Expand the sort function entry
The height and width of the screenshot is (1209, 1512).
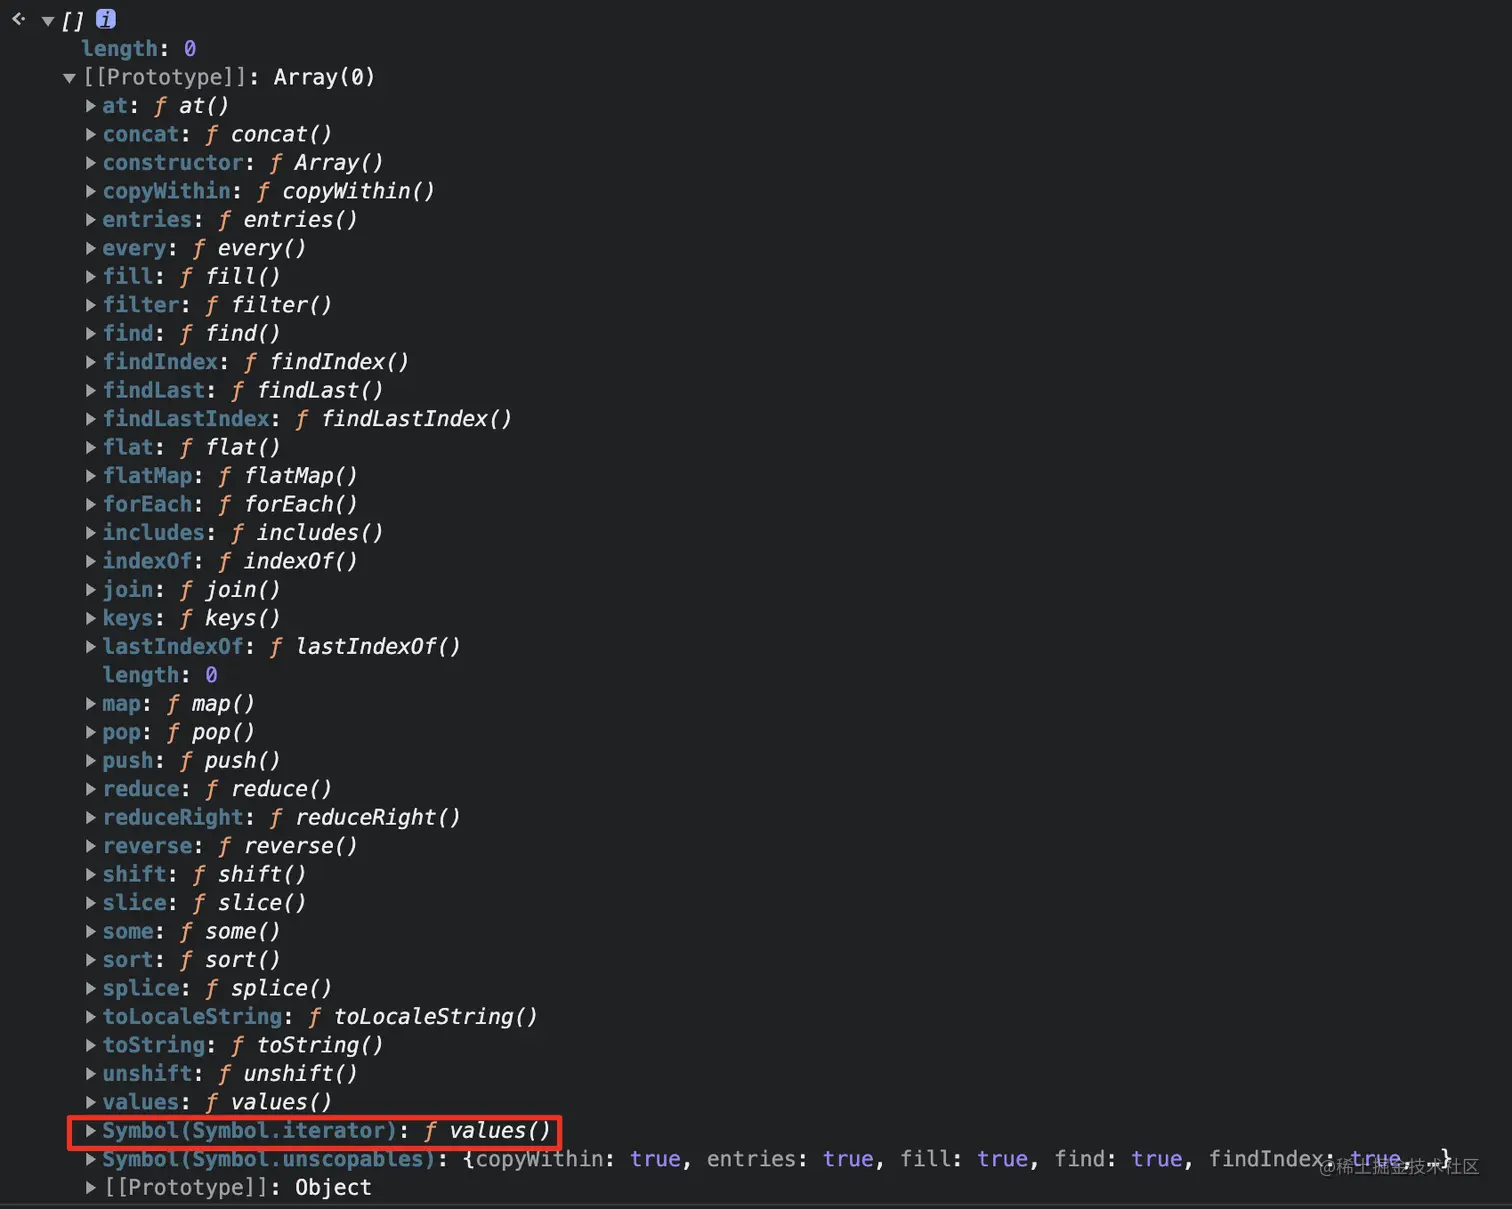click(x=91, y=960)
